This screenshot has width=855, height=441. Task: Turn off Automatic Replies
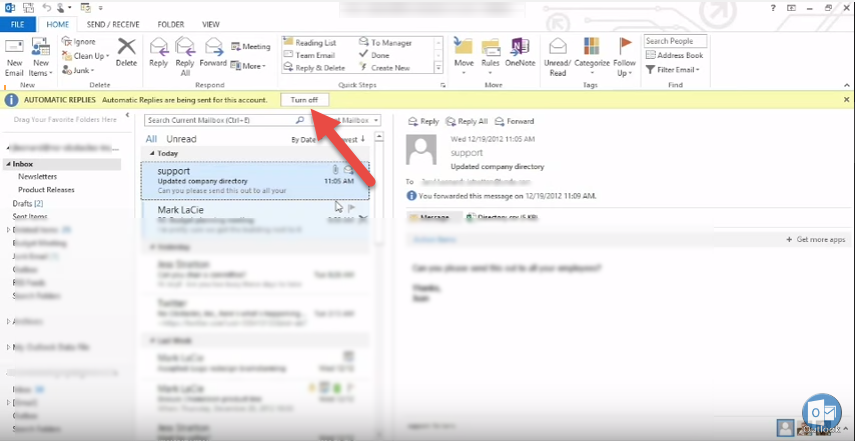305,100
